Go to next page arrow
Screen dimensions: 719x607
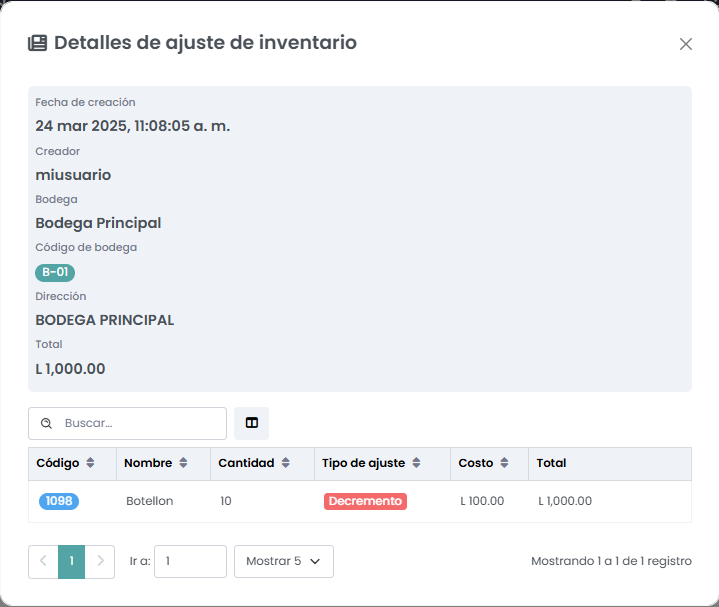click(100, 561)
